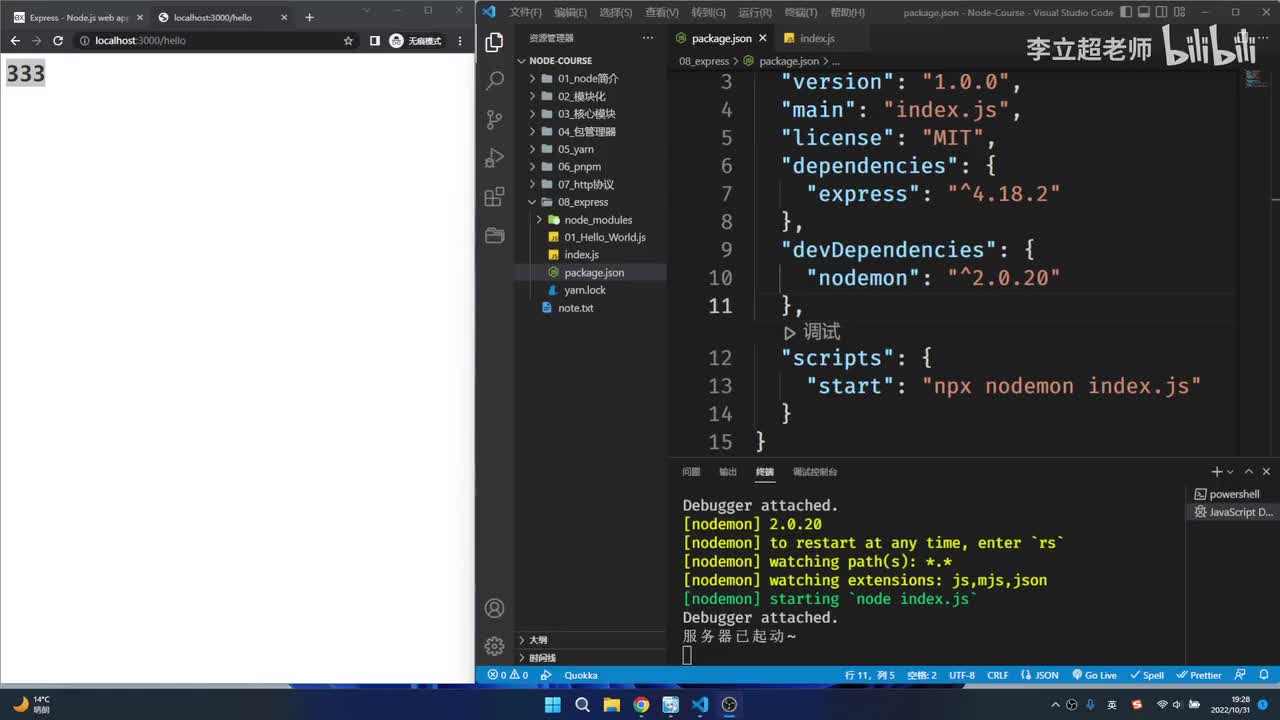Open the Explorer view in the activity bar
The image size is (1280, 720).
tap(494, 42)
